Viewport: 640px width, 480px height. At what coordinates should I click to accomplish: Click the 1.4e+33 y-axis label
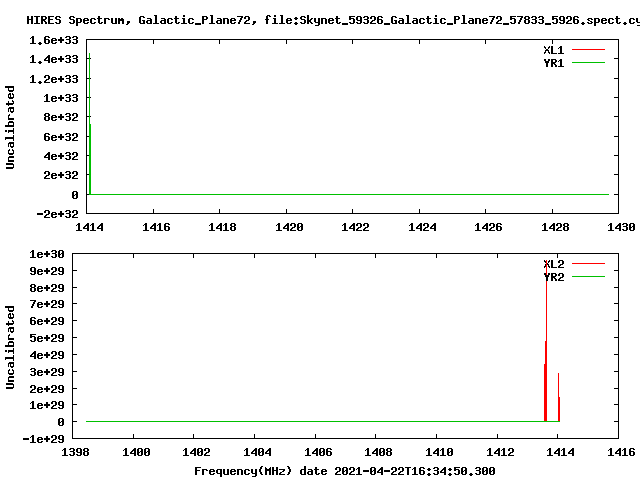pyautogui.click(x=53, y=59)
